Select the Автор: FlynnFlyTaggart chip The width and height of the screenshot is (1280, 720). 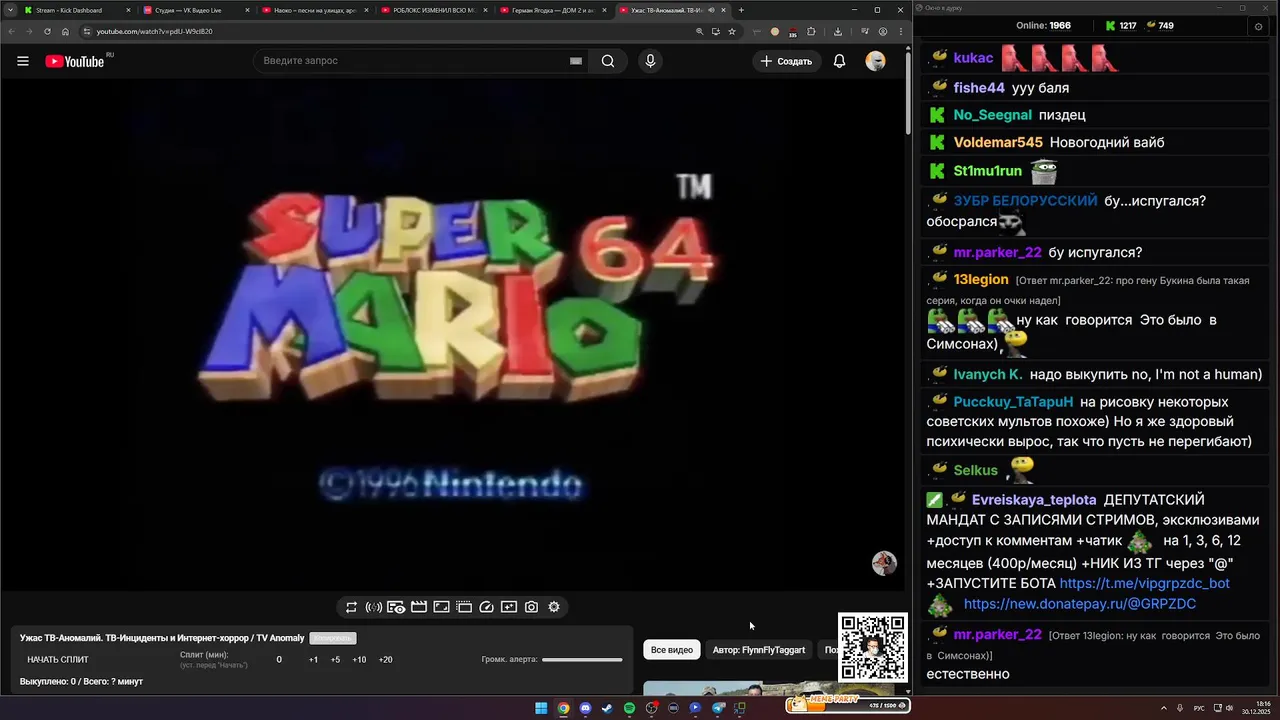(759, 650)
